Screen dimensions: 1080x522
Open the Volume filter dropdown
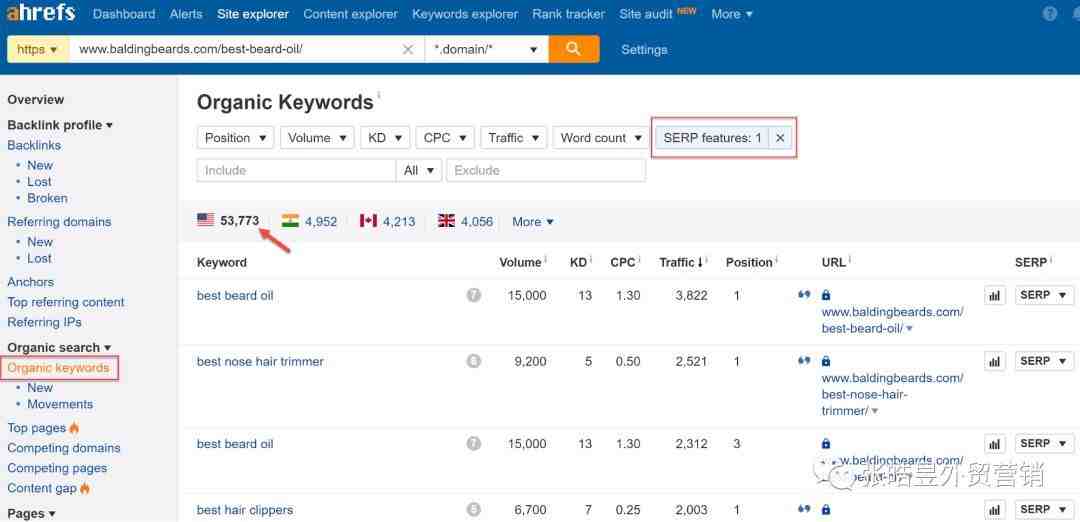point(317,138)
